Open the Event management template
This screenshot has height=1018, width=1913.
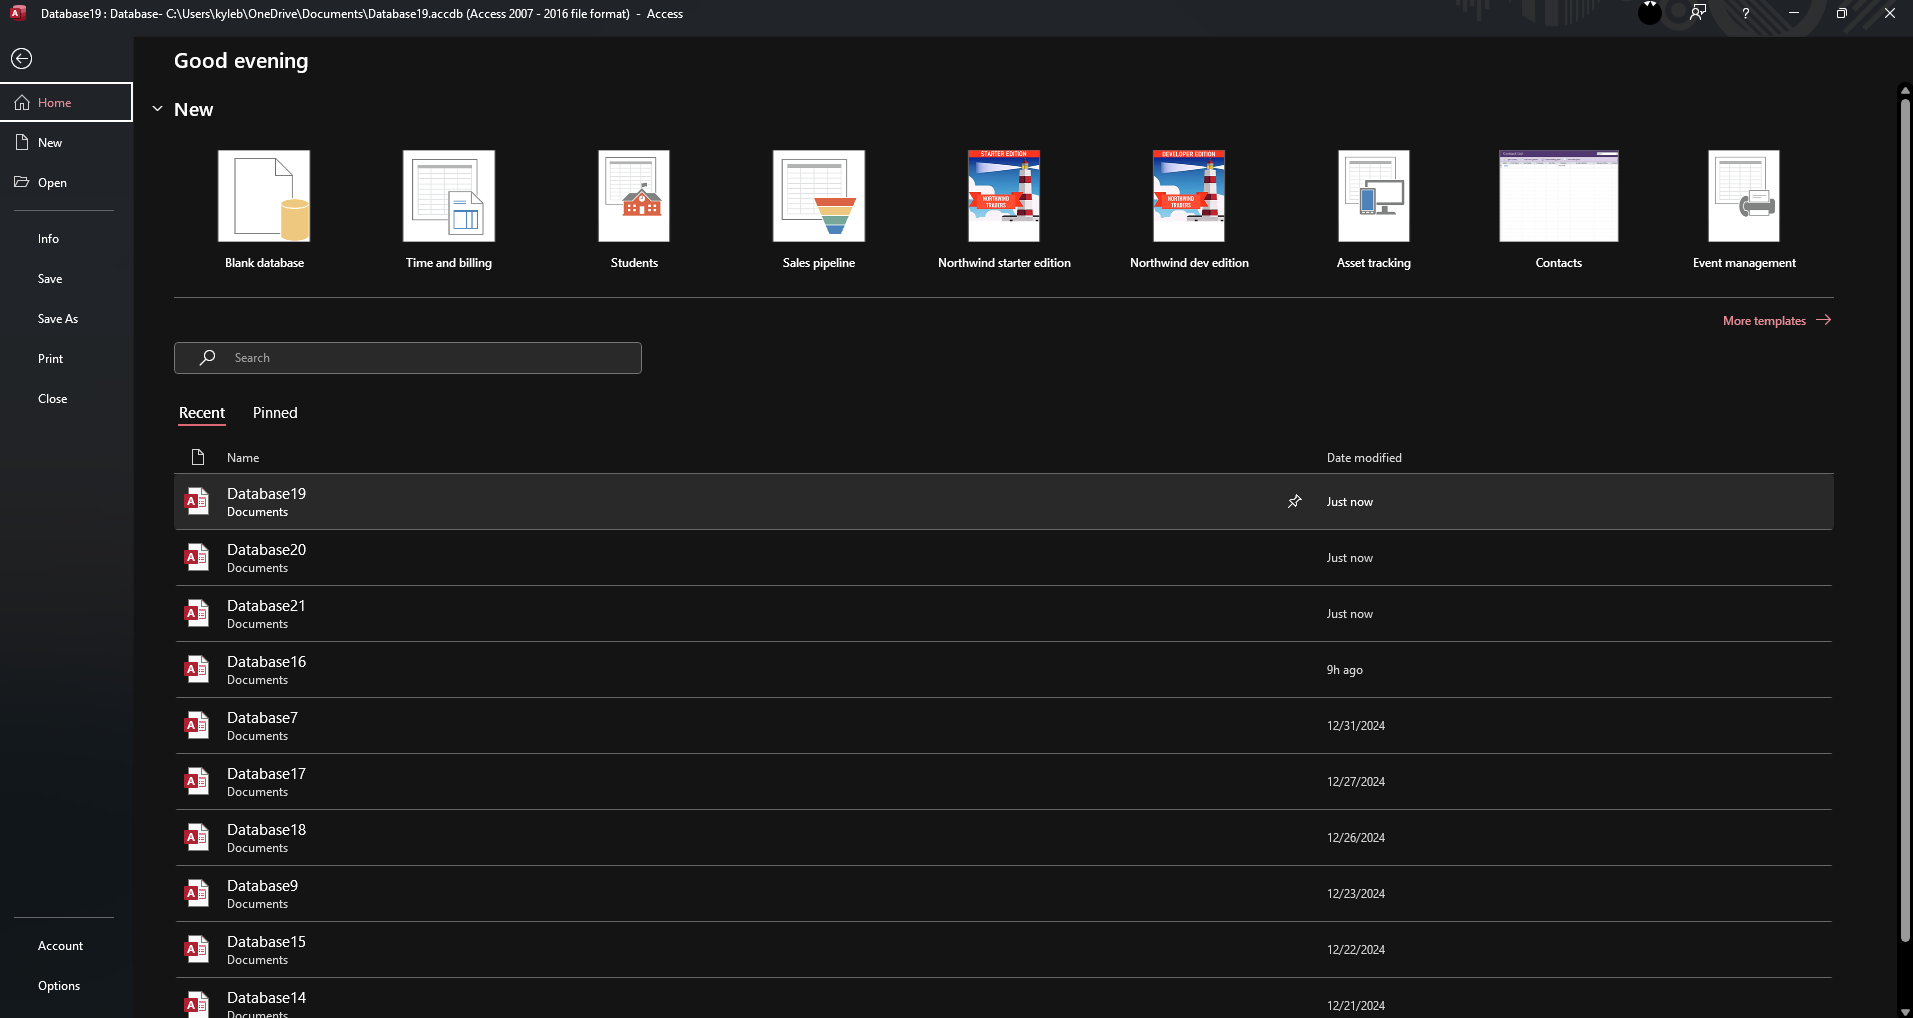pyautogui.click(x=1743, y=196)
